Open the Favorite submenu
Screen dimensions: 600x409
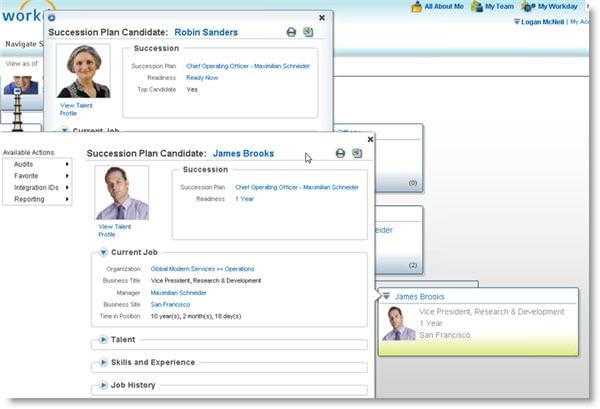(37, 176)
